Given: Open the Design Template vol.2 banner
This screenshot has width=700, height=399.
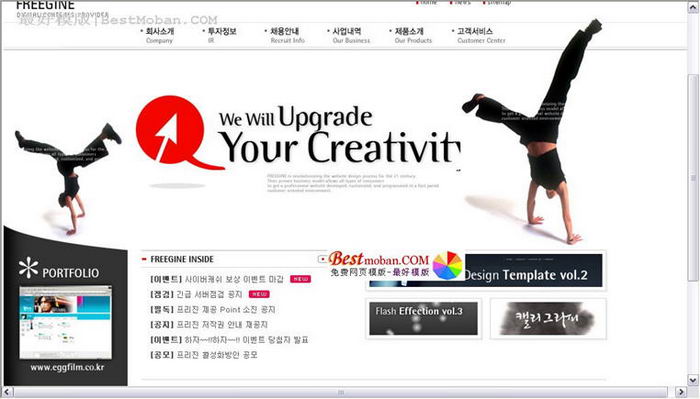Looking at the screenshot, I should click(486, 271).
